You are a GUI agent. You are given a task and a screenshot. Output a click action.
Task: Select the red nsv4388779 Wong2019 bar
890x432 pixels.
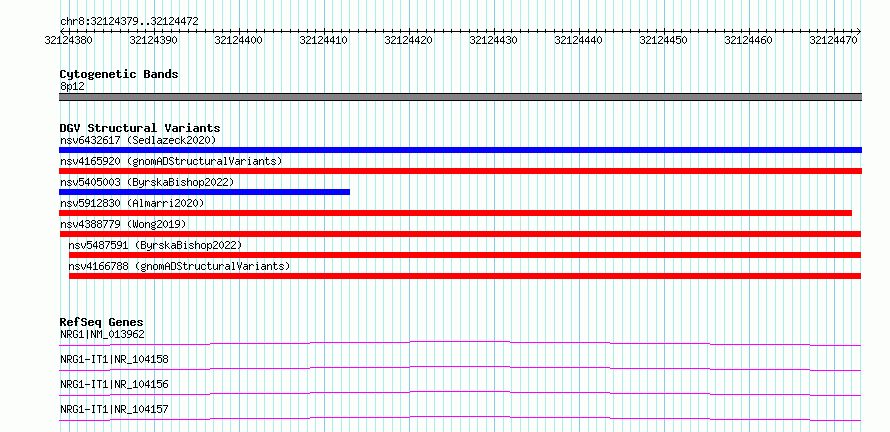(x=460, y=234)
